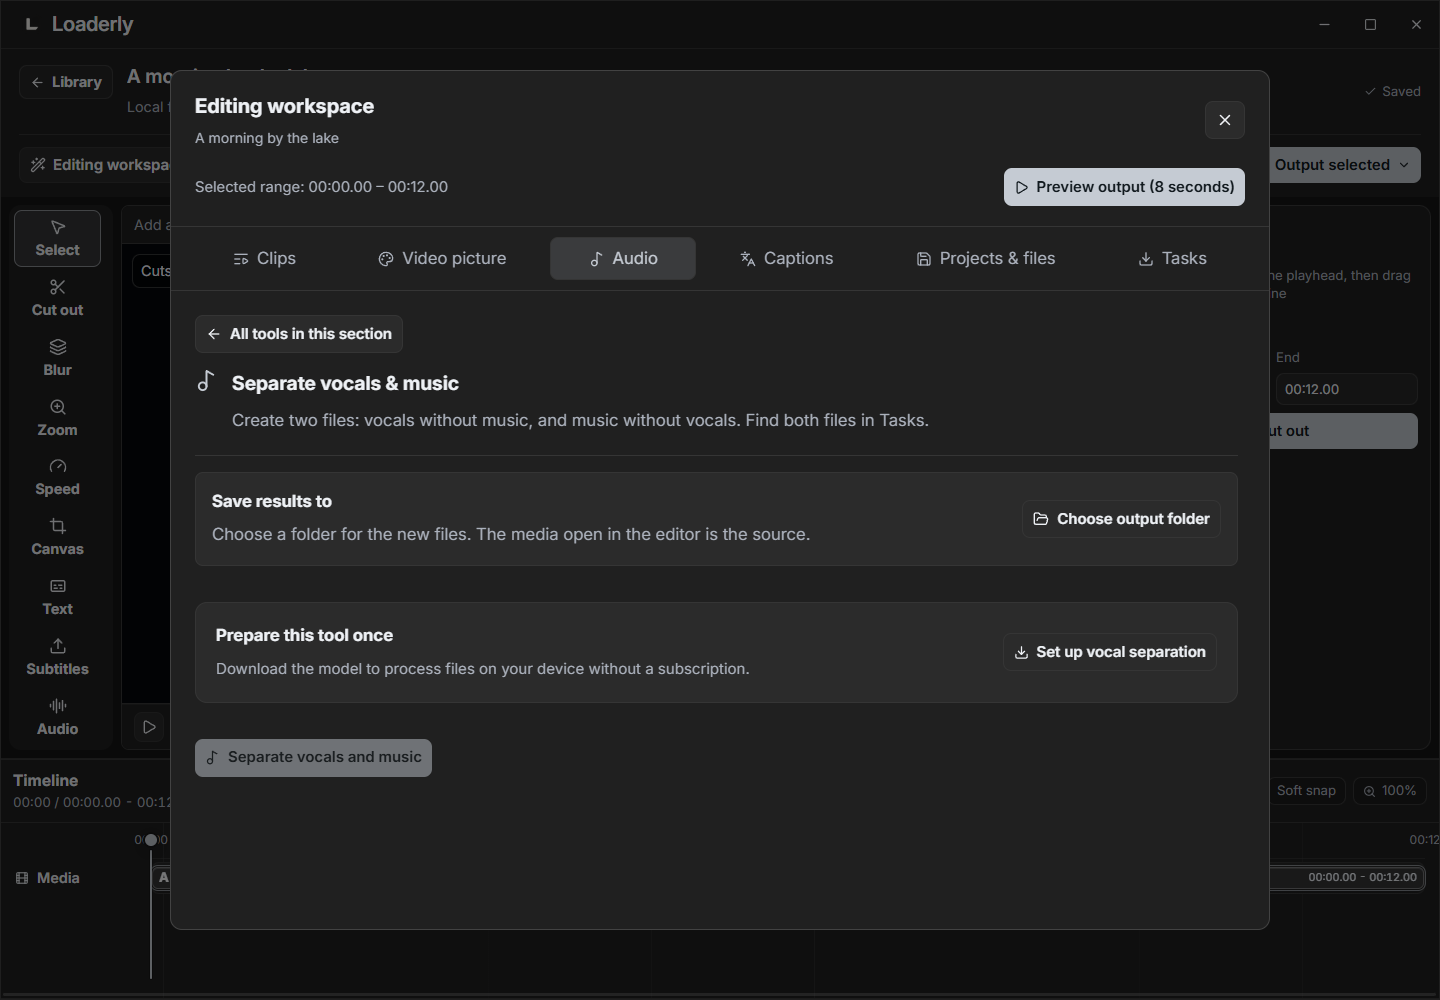Go back to All tools in this section
Image resolution: width=1440 pixels, height=1000 pixels.
[299, 334]
